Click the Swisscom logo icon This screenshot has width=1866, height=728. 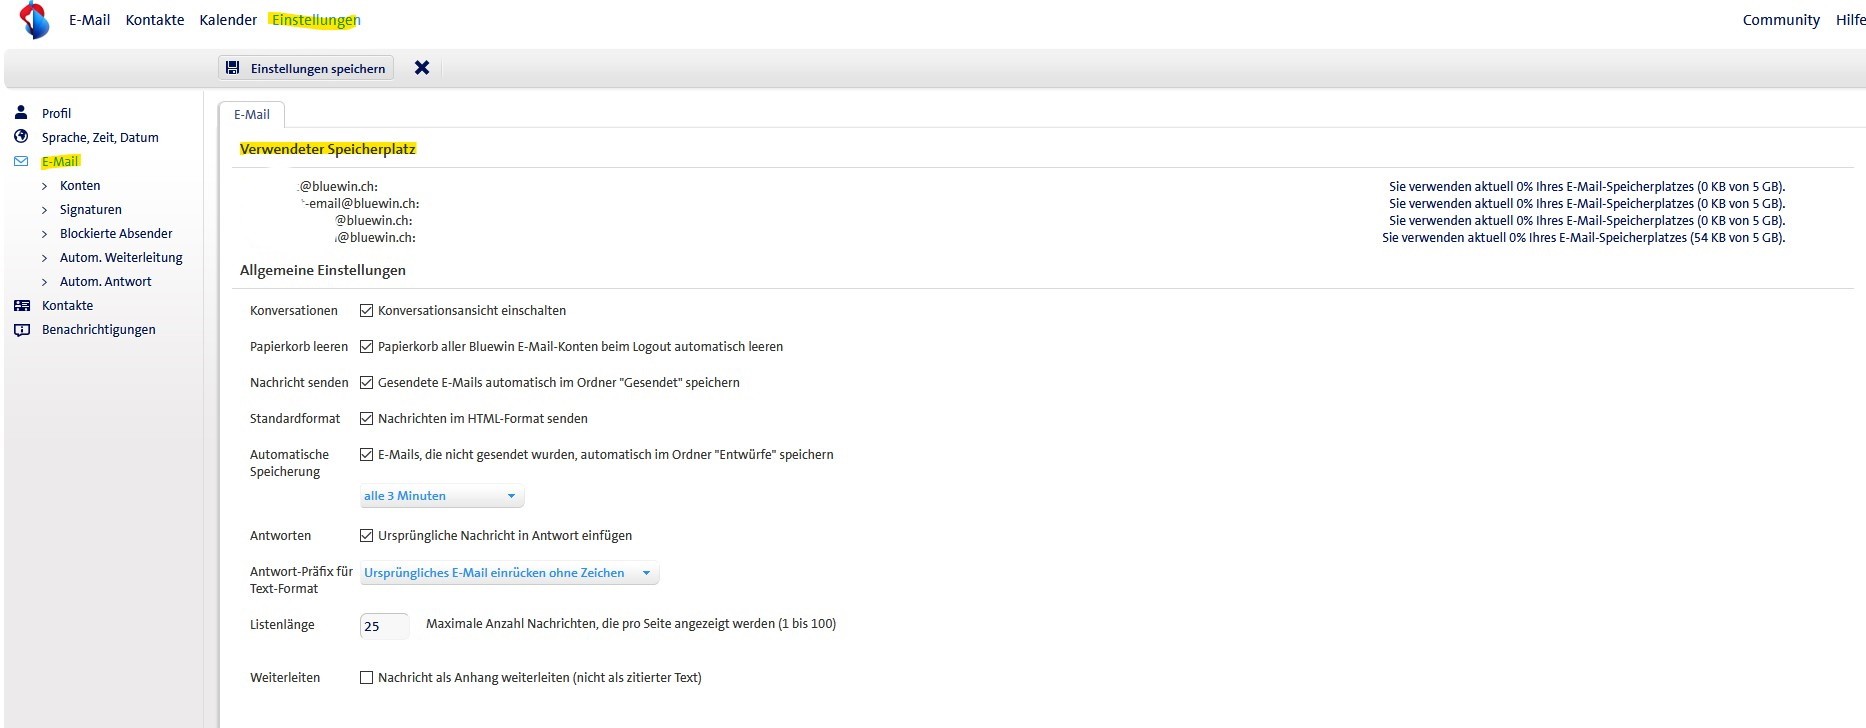(35, 20)
